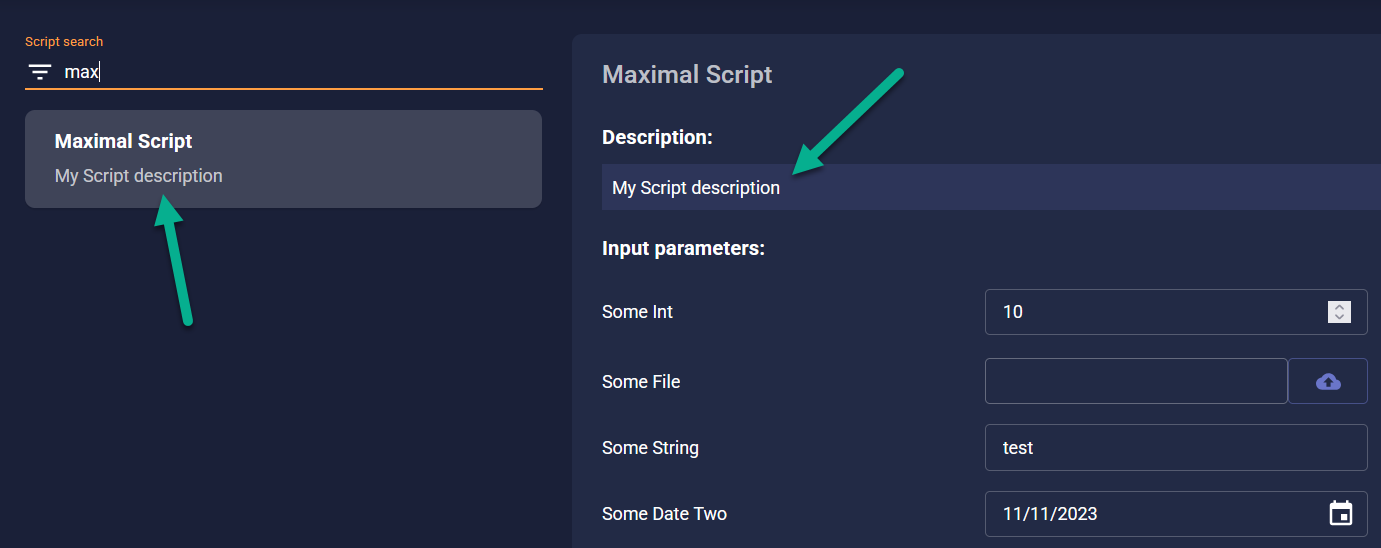Viewport: 1381px width, 548px height.
Task: Click the description box text
Action: pyautogui.click(x=696, y=188)
